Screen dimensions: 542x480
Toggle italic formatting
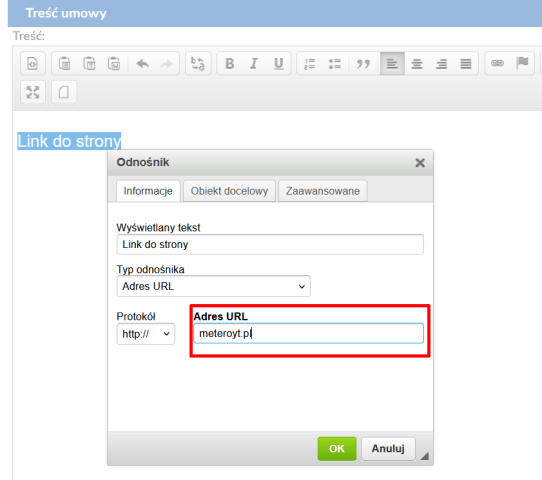(x=254, y=64)
